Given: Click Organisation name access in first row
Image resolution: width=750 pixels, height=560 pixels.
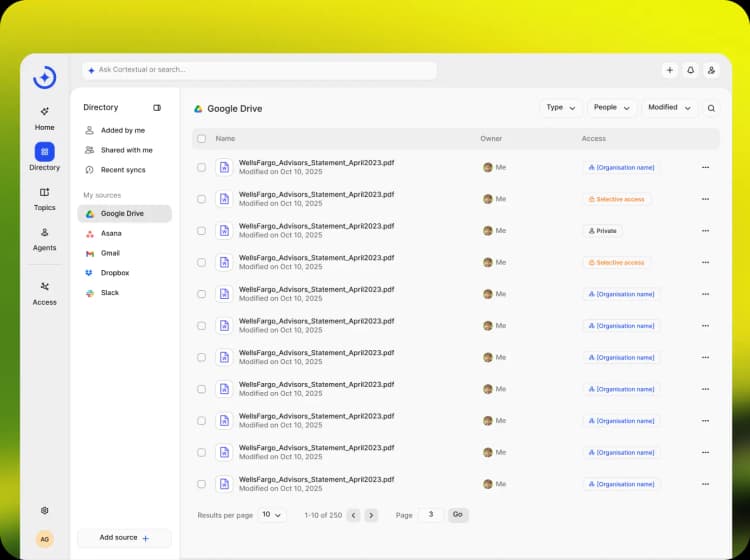Looking at the screenshot, I should pyautogui.click(x=621, y=167).
